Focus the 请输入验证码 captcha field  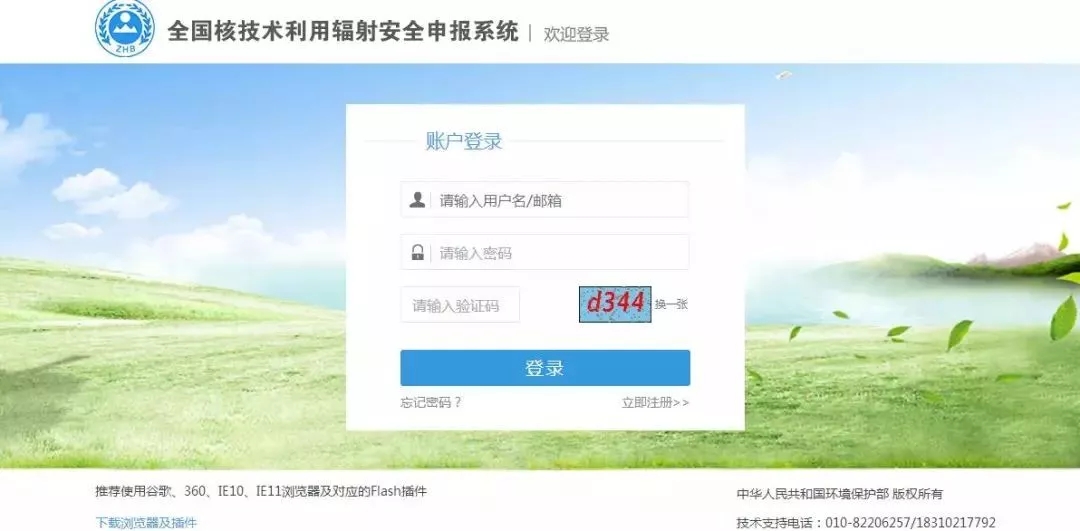click(460, 304)
